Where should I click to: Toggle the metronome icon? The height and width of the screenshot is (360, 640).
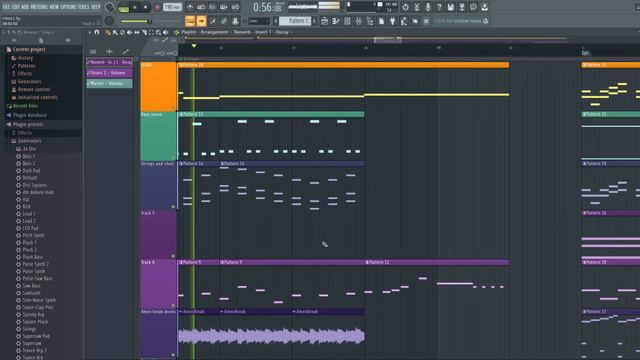point(190,7)
